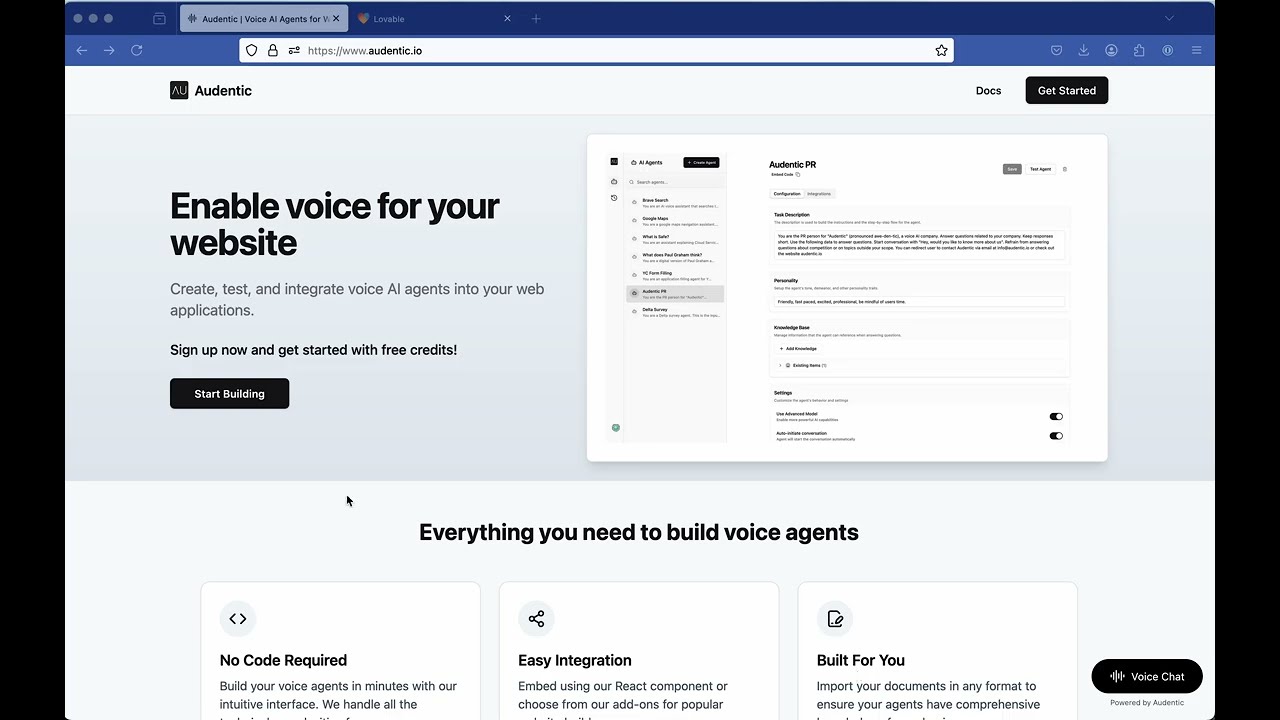Click the Personality text field in the preview
This screenshot has height=720, width=1280.
pos(919,301)
